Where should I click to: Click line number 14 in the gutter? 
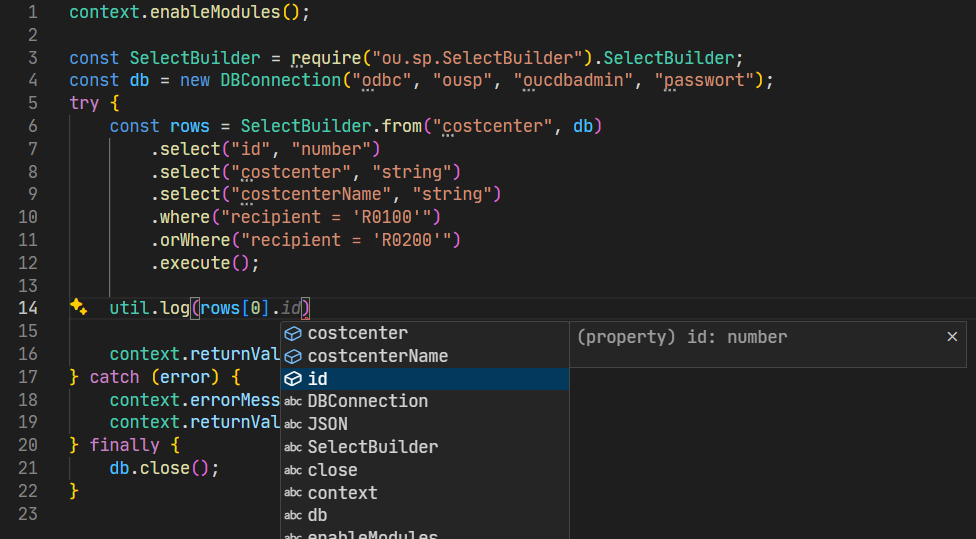pos(28,308)
